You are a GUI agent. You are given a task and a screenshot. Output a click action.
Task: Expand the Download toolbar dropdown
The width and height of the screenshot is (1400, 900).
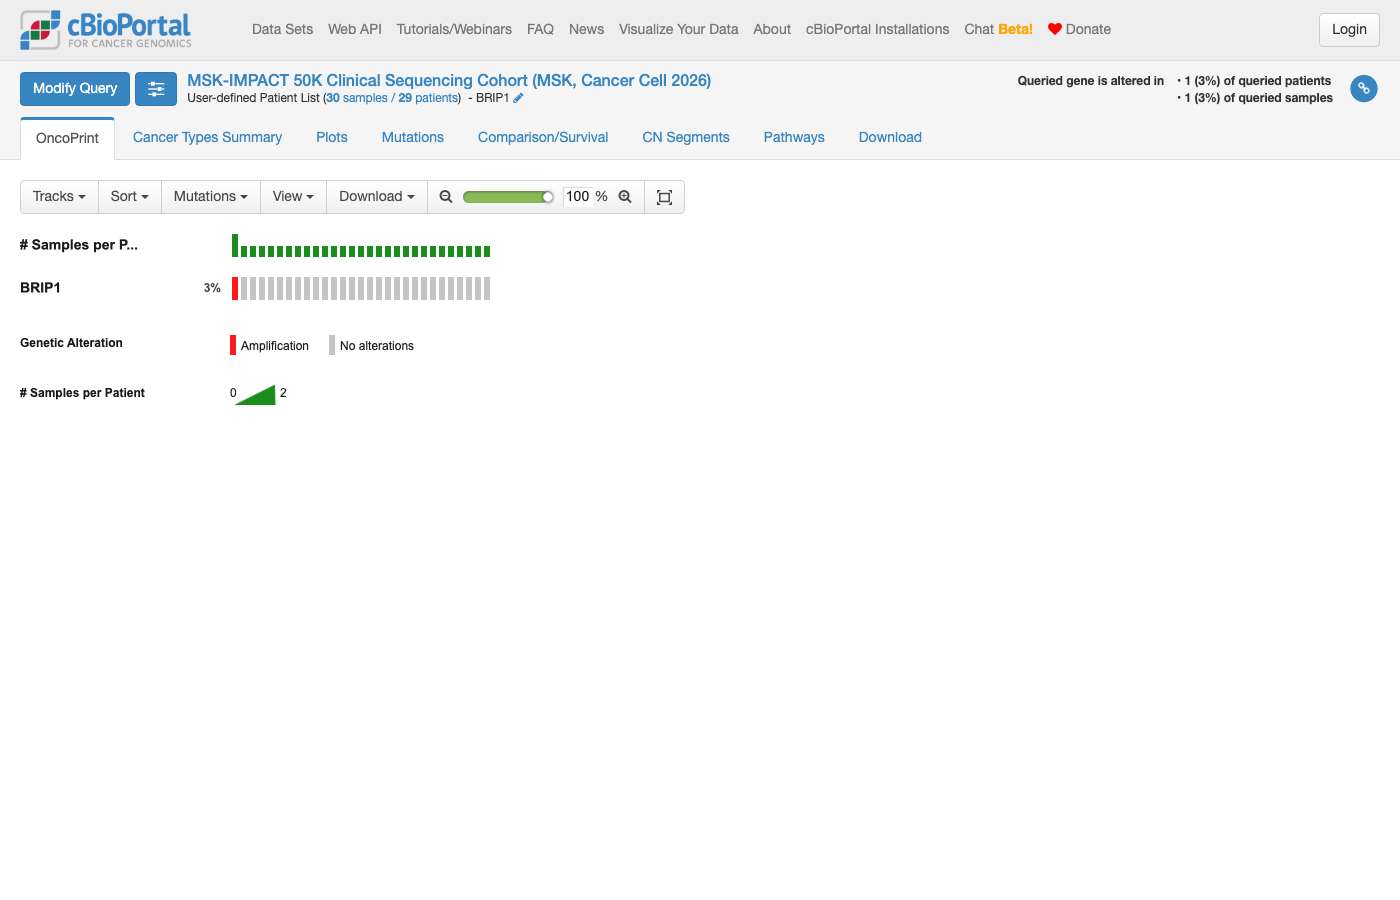[377, 197]
